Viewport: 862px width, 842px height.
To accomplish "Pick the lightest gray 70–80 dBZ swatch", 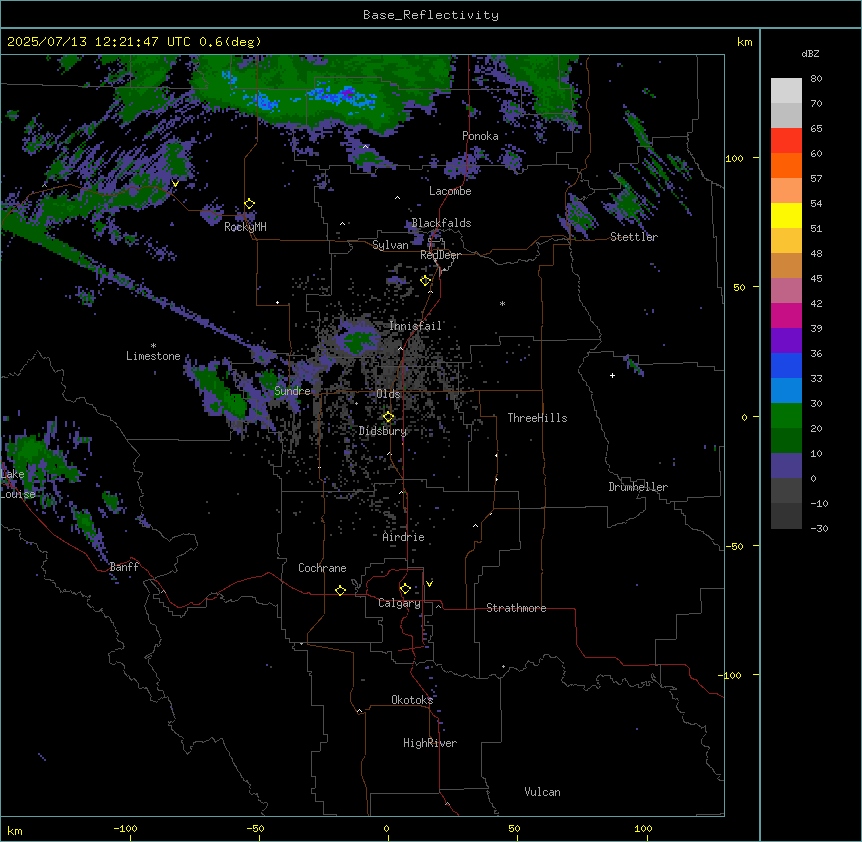I will pos(786,91).
